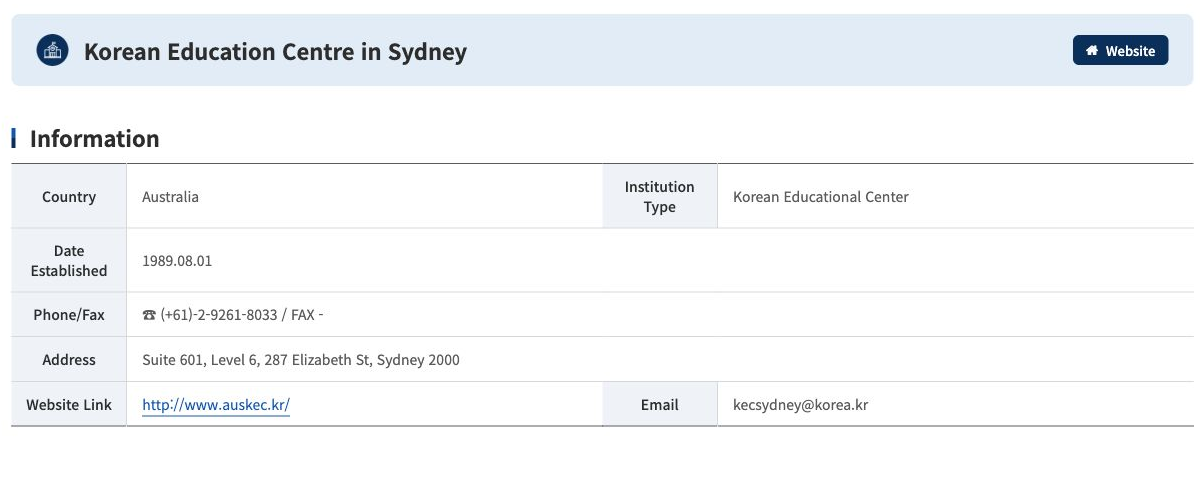Click the "Date Established" label cell
The width and height of the screenshot is (1200, 490).
pyautogui.click(x=69, y=261)
